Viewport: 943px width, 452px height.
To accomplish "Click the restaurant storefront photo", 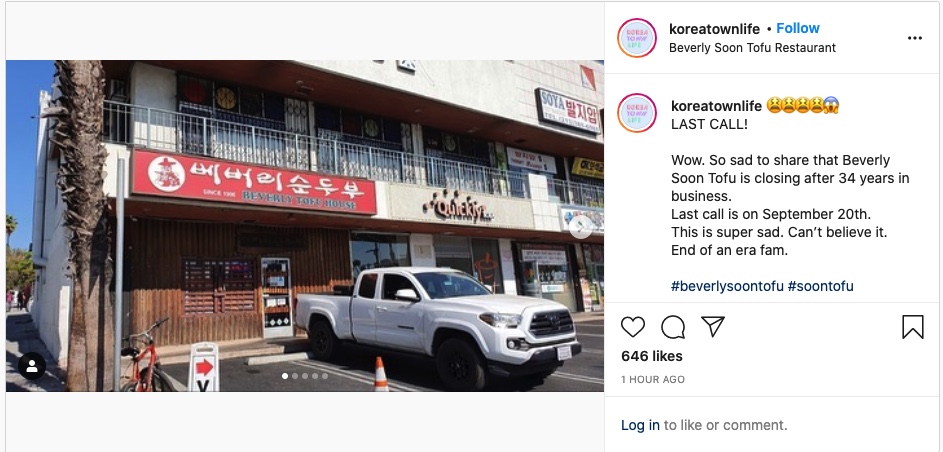I will tap(305, 225).
